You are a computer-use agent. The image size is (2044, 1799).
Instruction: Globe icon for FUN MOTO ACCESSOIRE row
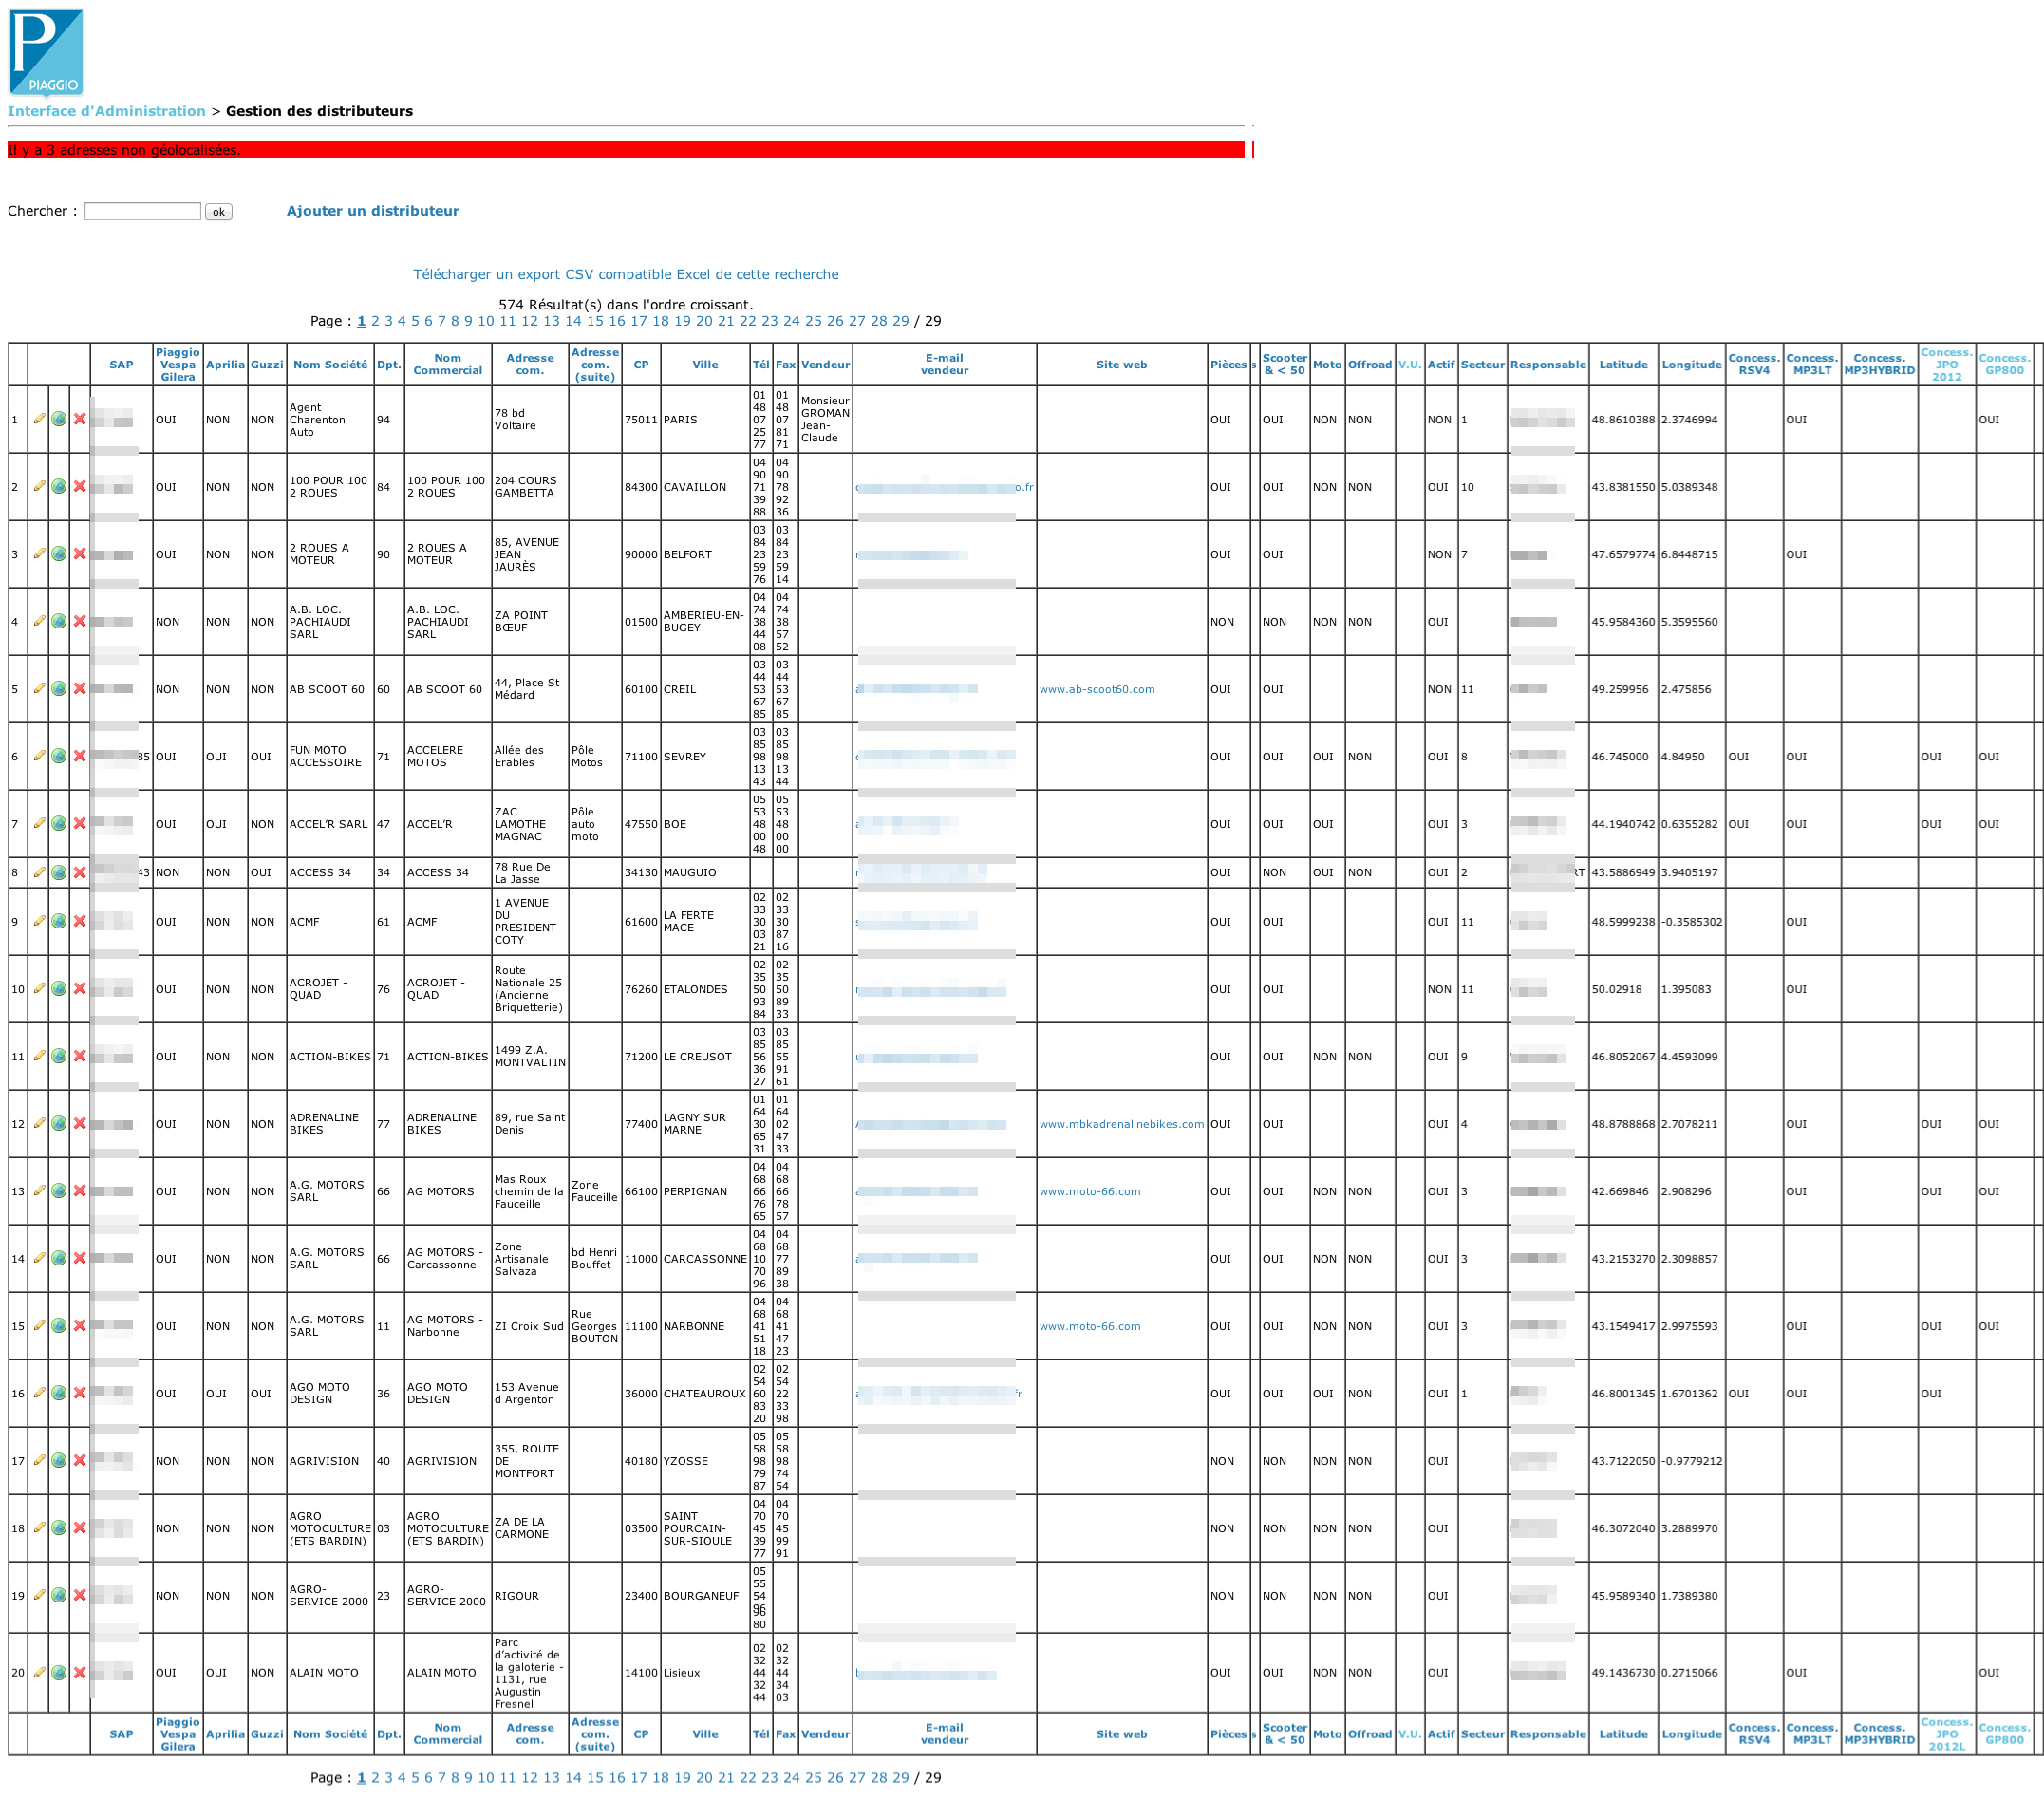[59, 756]
